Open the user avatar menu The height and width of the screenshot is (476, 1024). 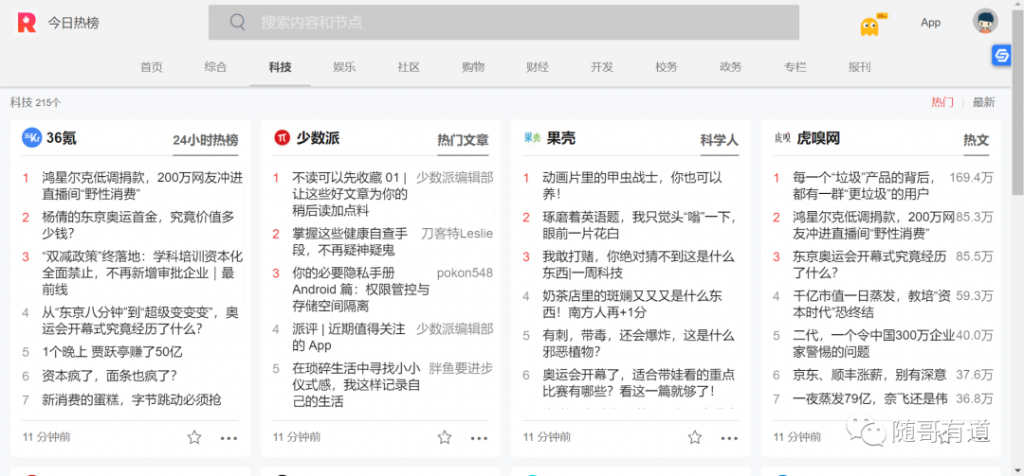click(x=985, y=22)
